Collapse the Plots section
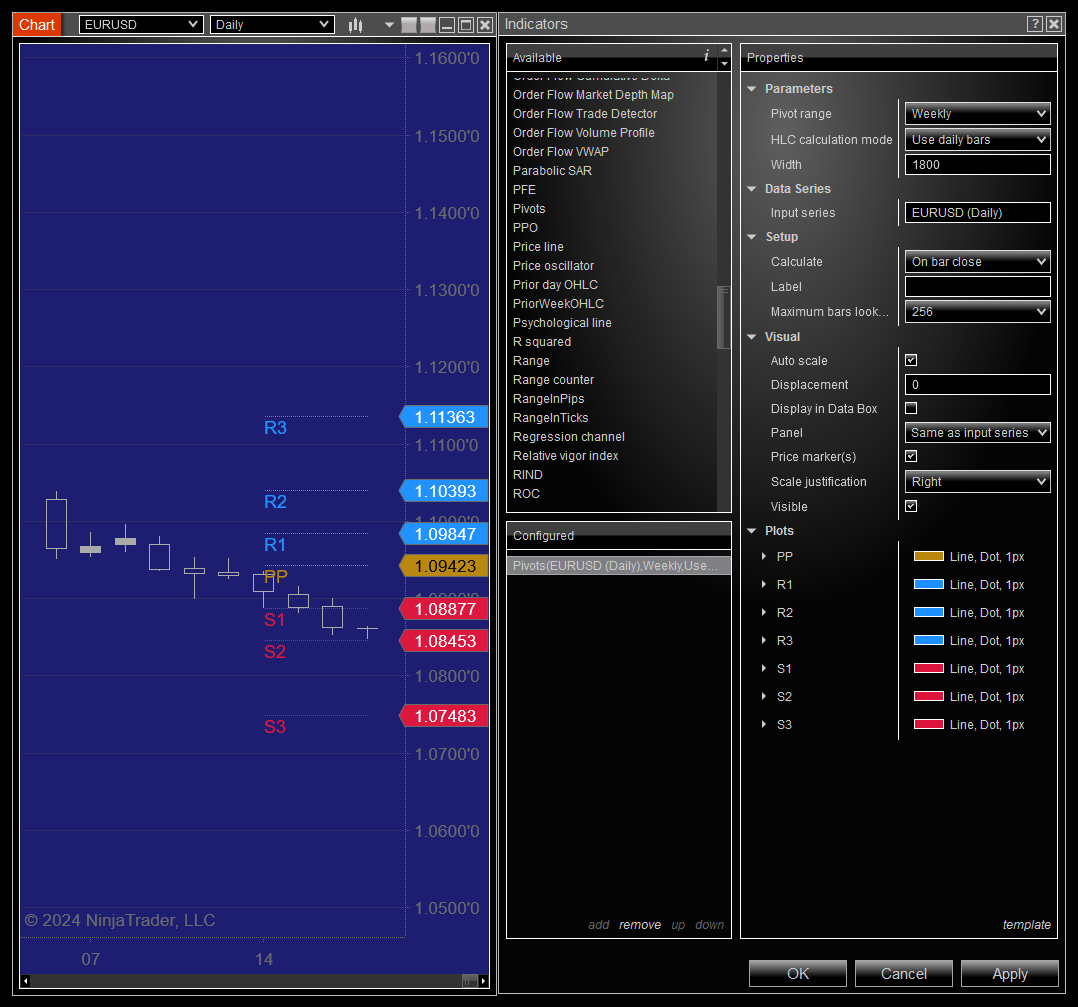 (751, 531)
